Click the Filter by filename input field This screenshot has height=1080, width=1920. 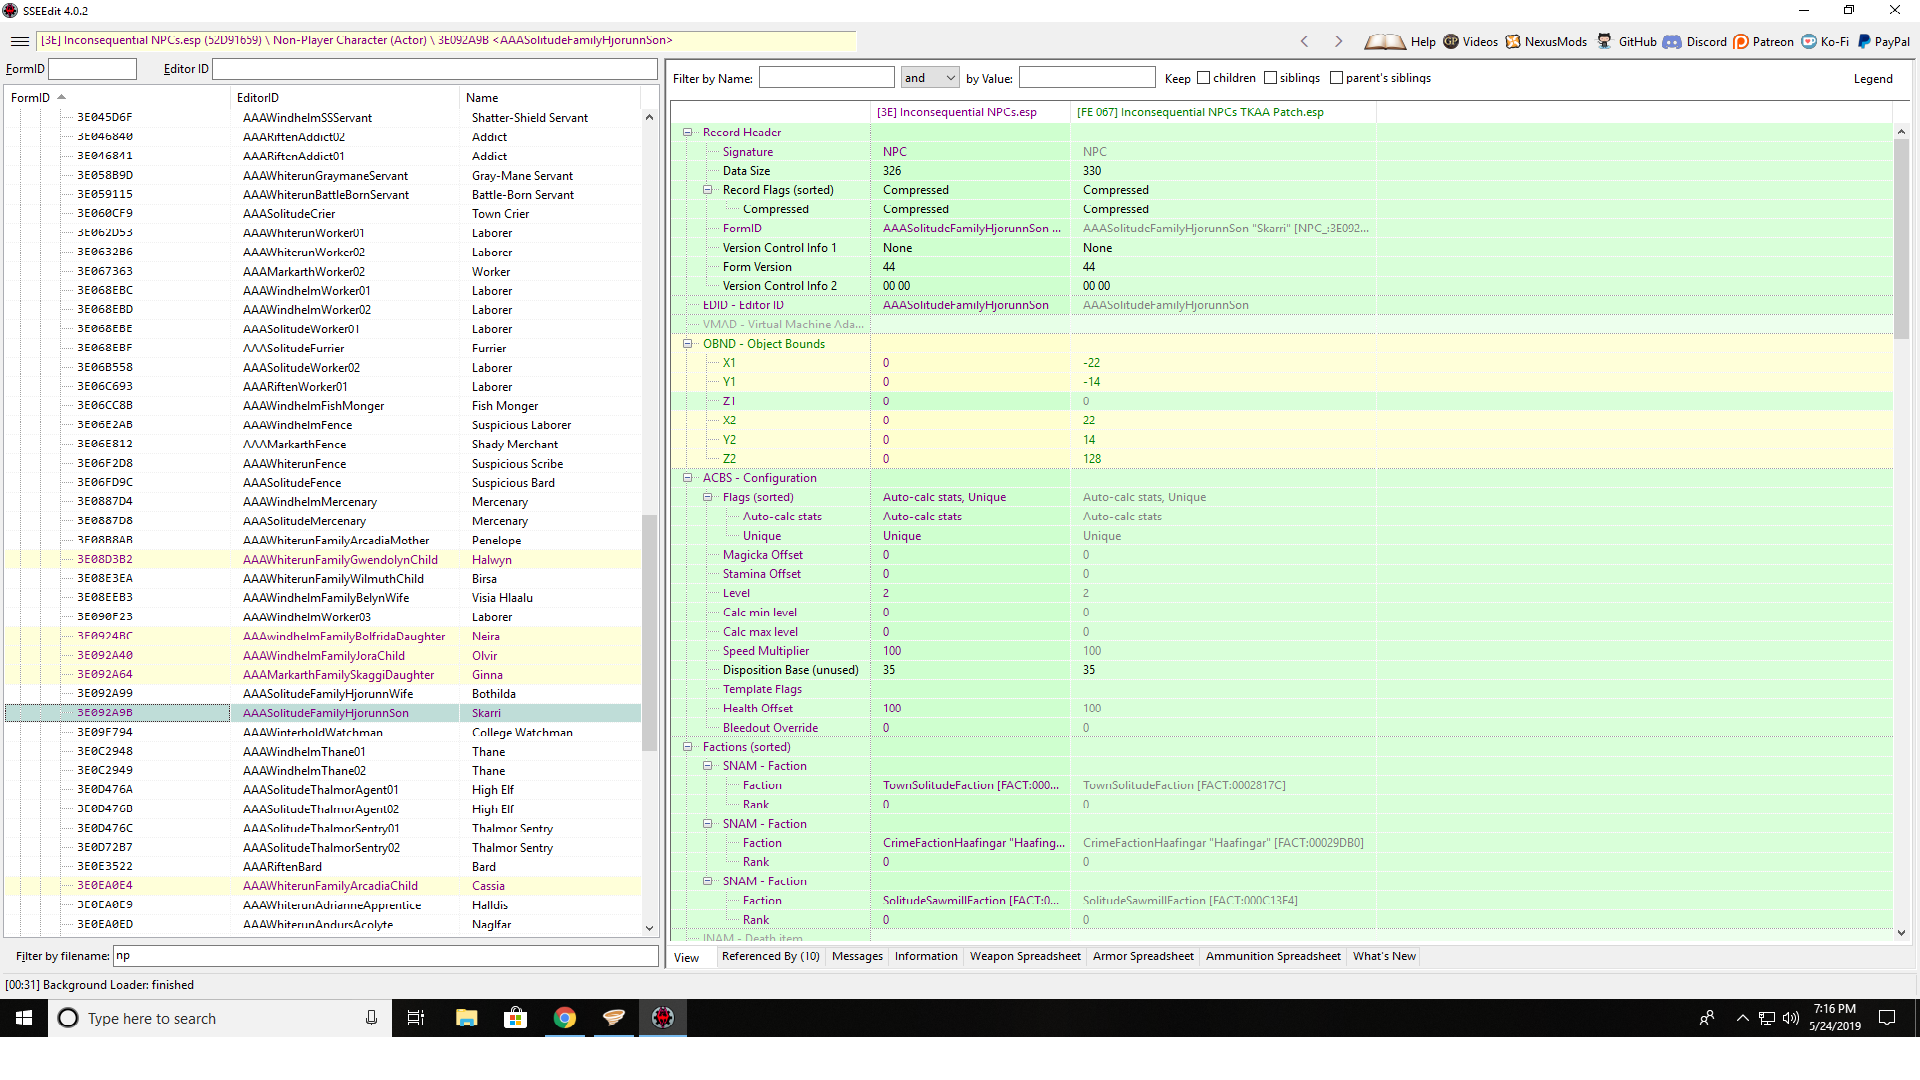tap(385, 956)
